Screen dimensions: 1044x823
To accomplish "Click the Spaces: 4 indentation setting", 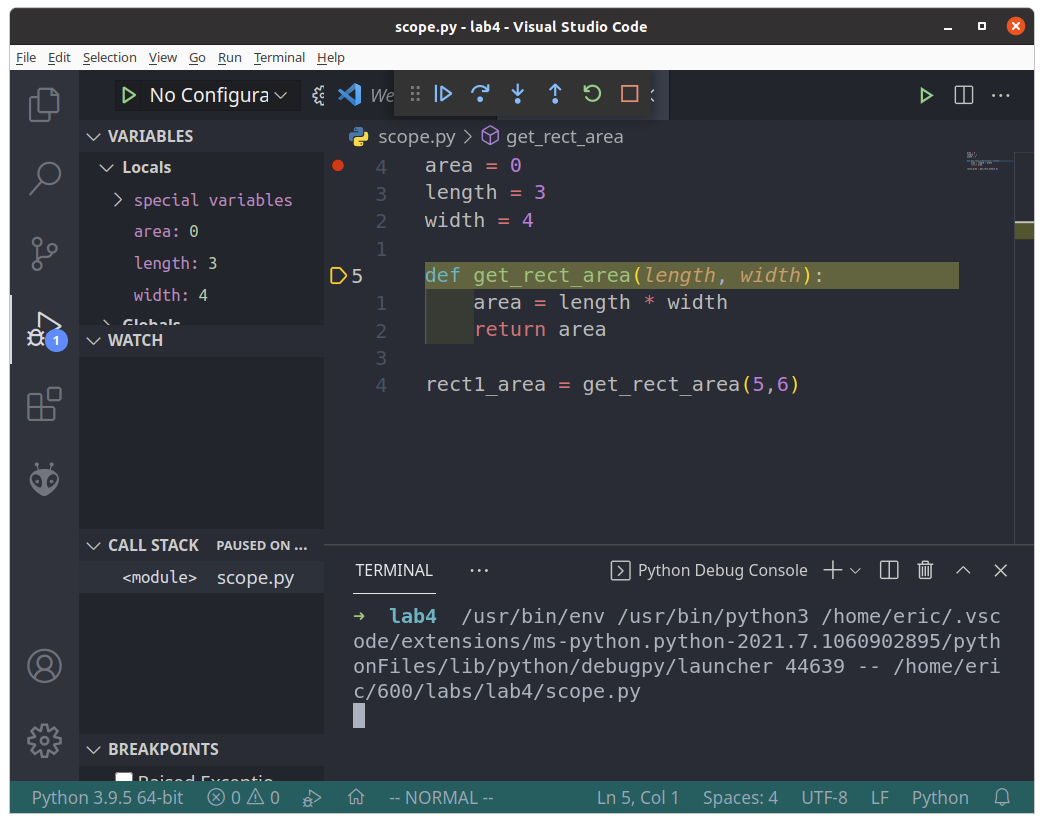I will (740, 797).
